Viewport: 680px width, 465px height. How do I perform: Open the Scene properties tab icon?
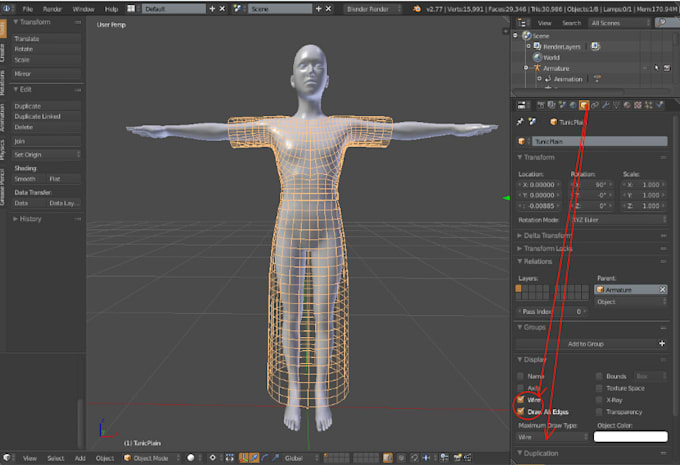tap(562, 105)
